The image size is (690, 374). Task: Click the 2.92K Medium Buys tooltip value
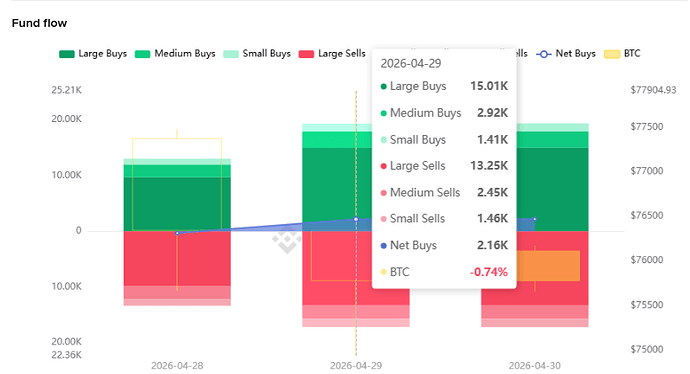tap(492, 113)
